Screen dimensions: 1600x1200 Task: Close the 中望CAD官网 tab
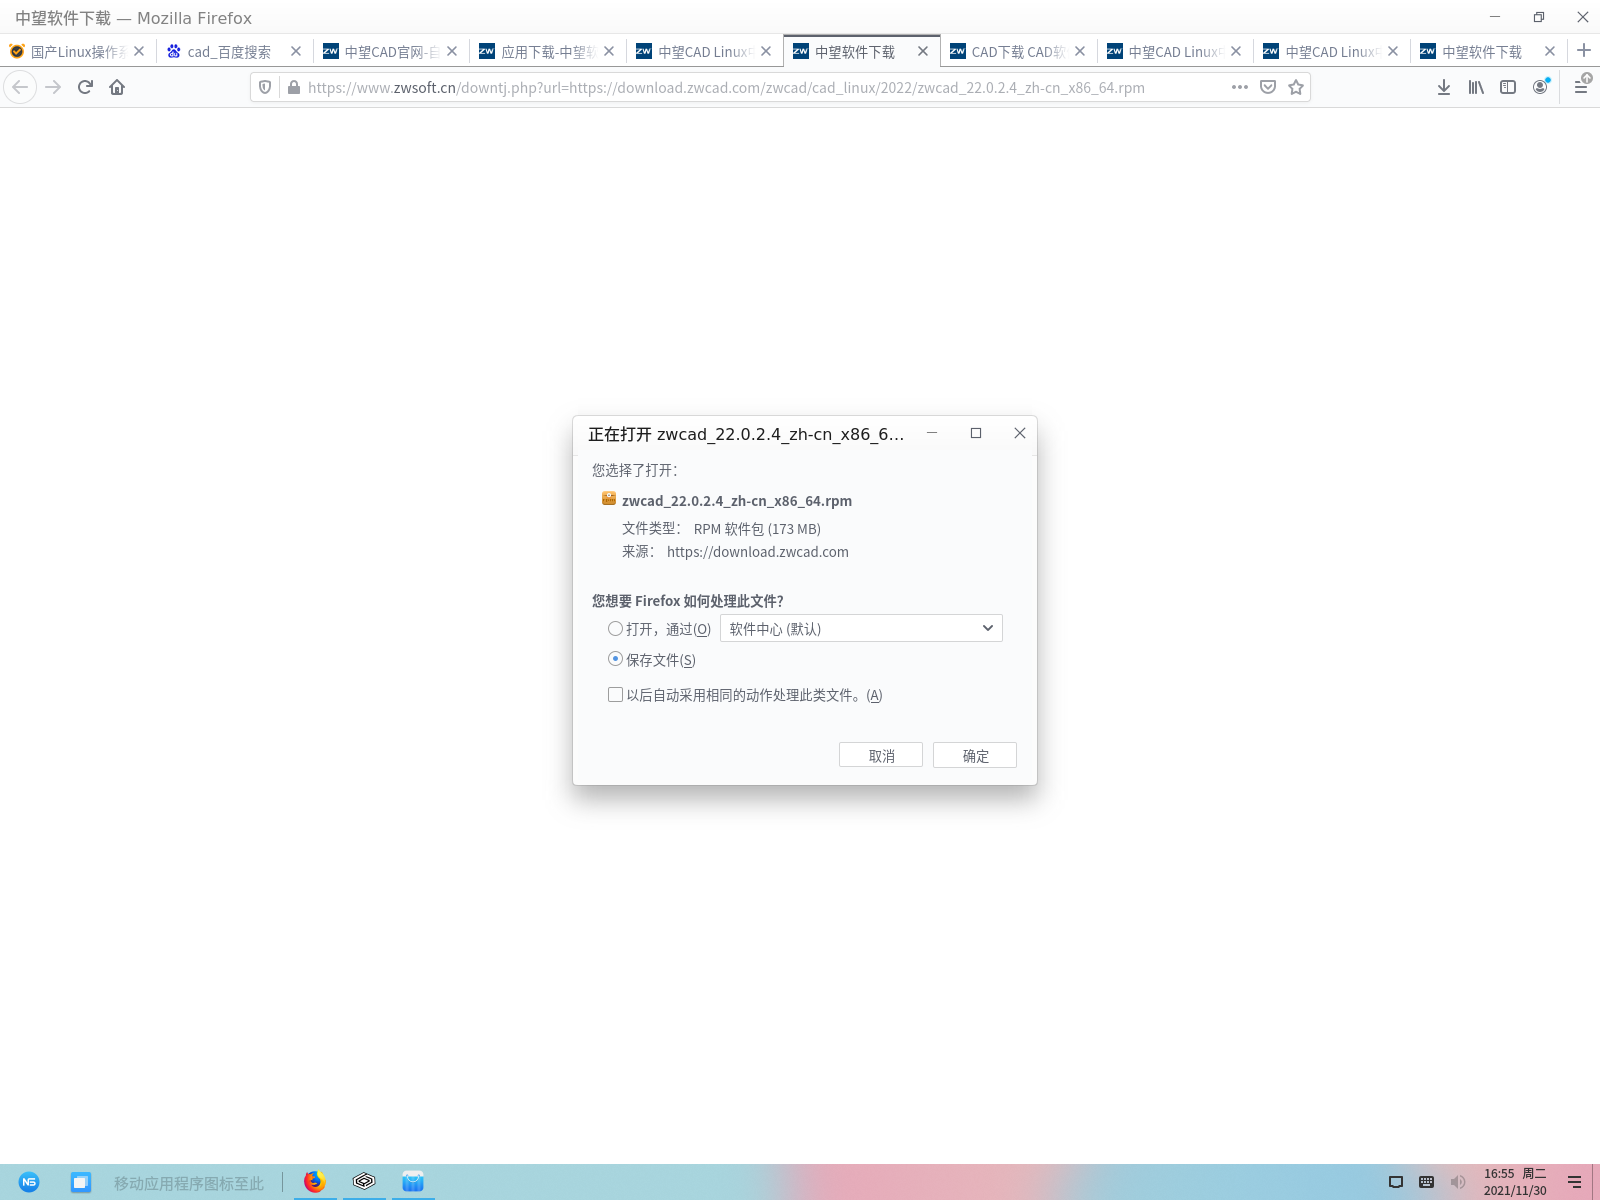(x=452, y=51)
